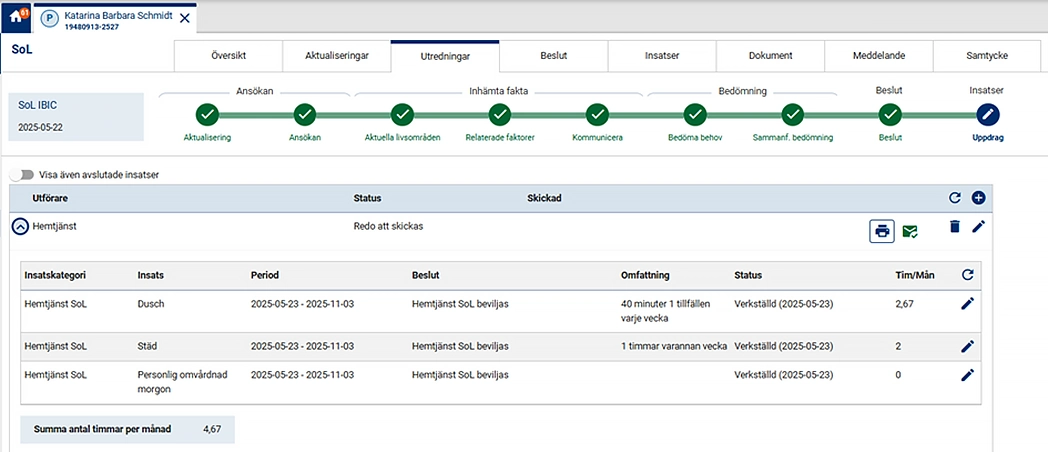Select the Aktuella livsområden step checkmark
The image size is (1048, 452).
click(402, 115)
